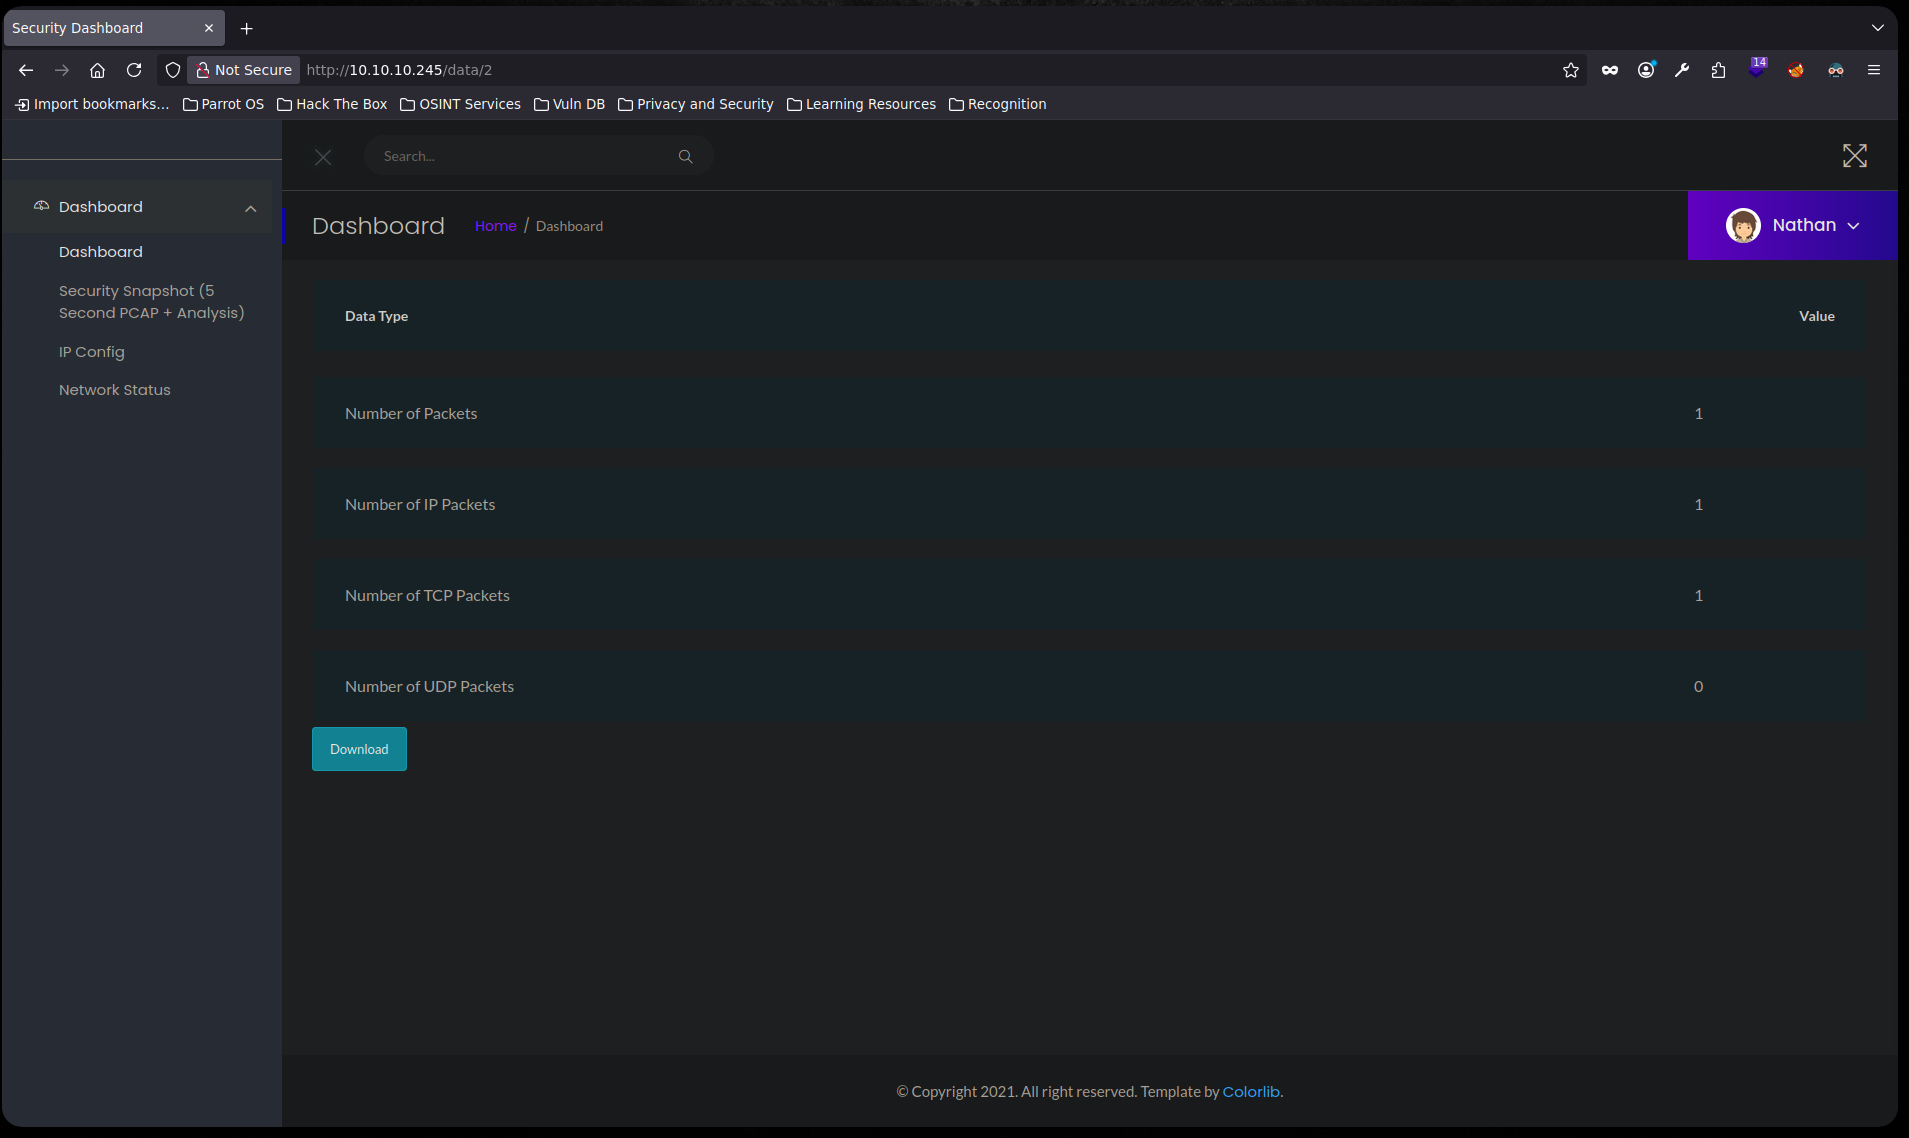Open the Nathan user dropdown
This screenshot has width=1909, height=1138.
pos(1792,226)
